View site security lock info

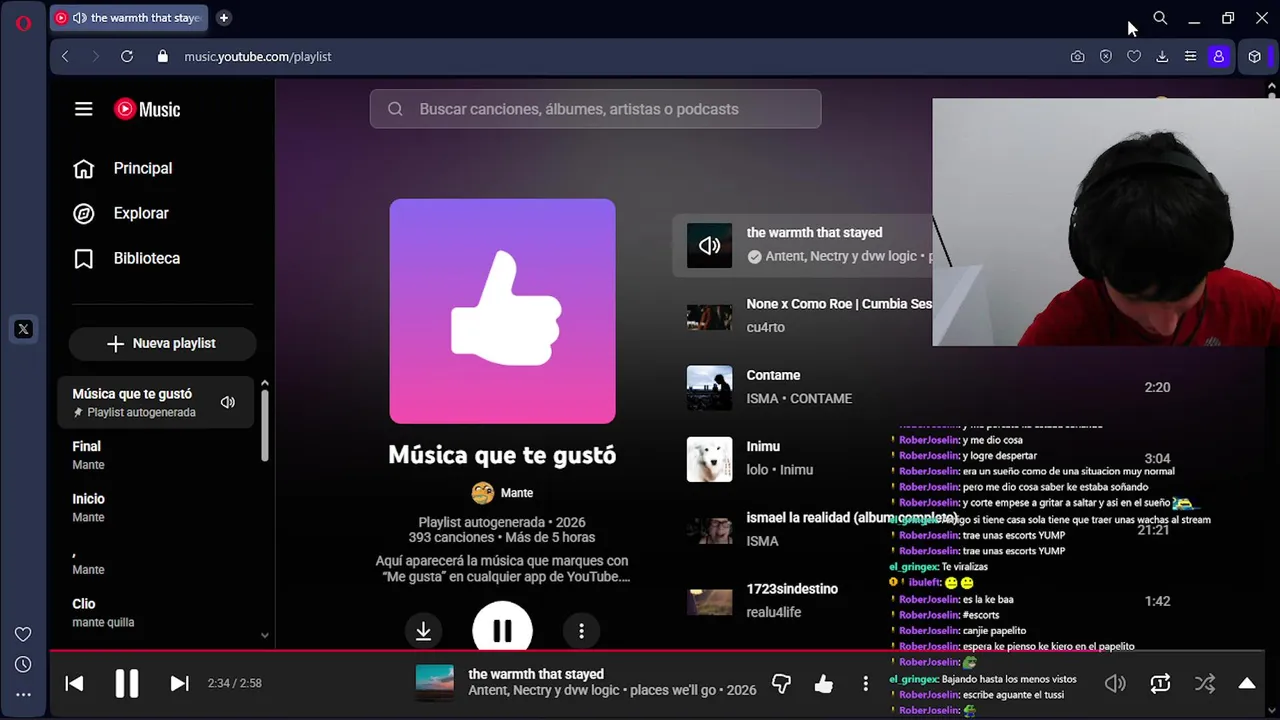pyautogui.click(x=163, y=57)
